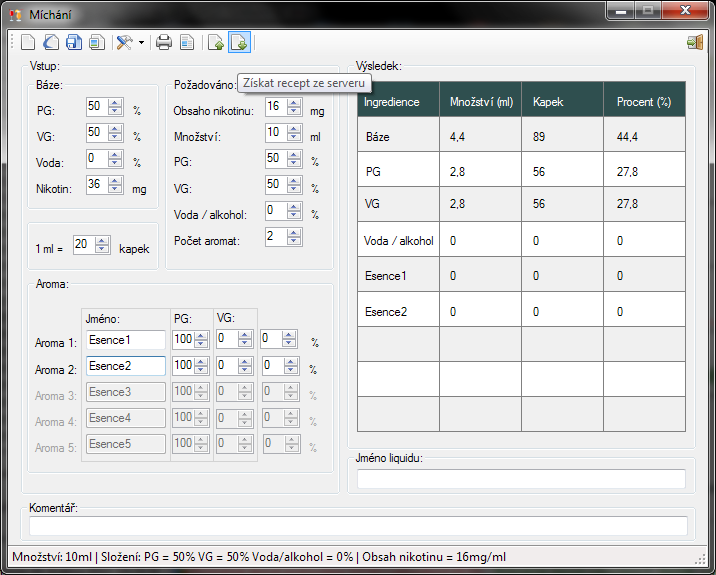Minimize the Míchání window
Viewport: 716px width, 575px height.
620,10
